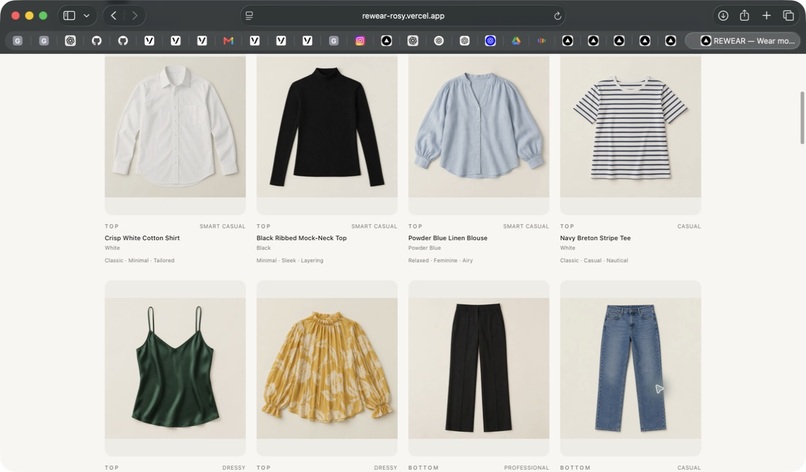This screenshot has width=806, height=472.
Task: Open a new tab with plus icon
Action: tap(766, 15)
